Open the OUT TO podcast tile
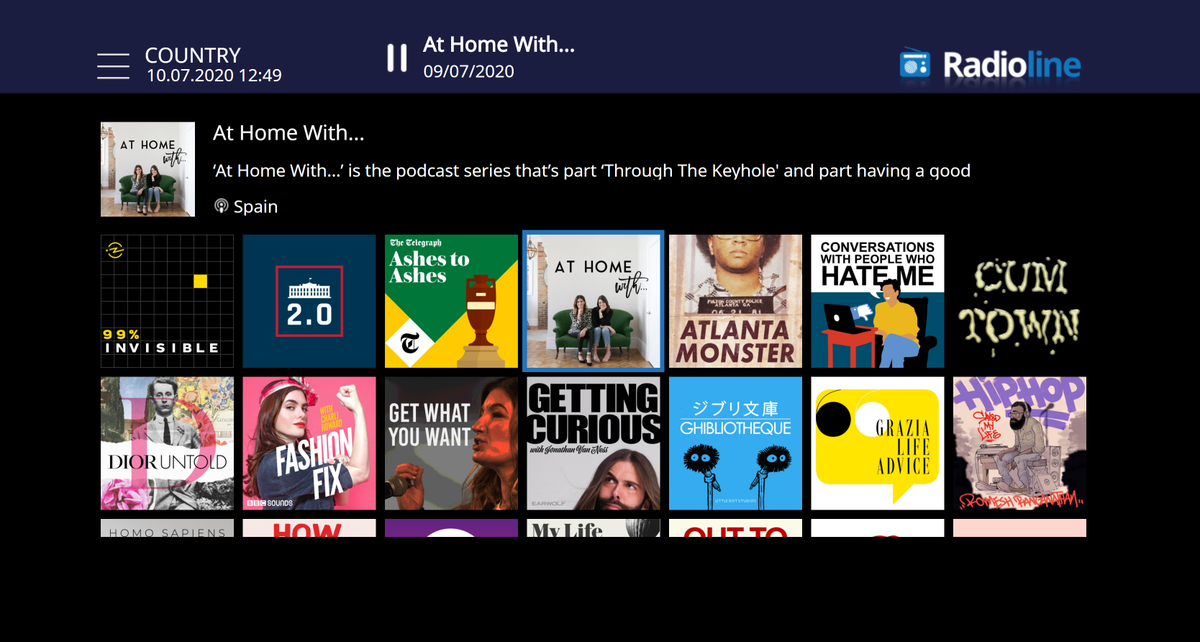The width and height of the screenshot is (1200, 642). tap(735, 528)
